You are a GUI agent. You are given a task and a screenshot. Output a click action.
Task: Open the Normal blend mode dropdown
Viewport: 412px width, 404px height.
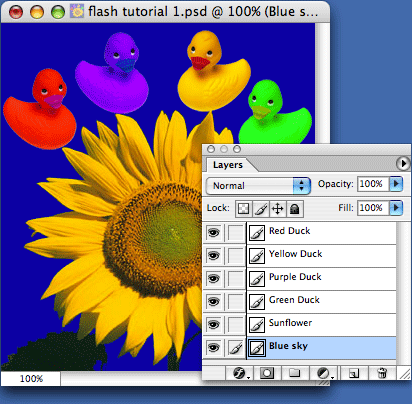coord(258,185)
